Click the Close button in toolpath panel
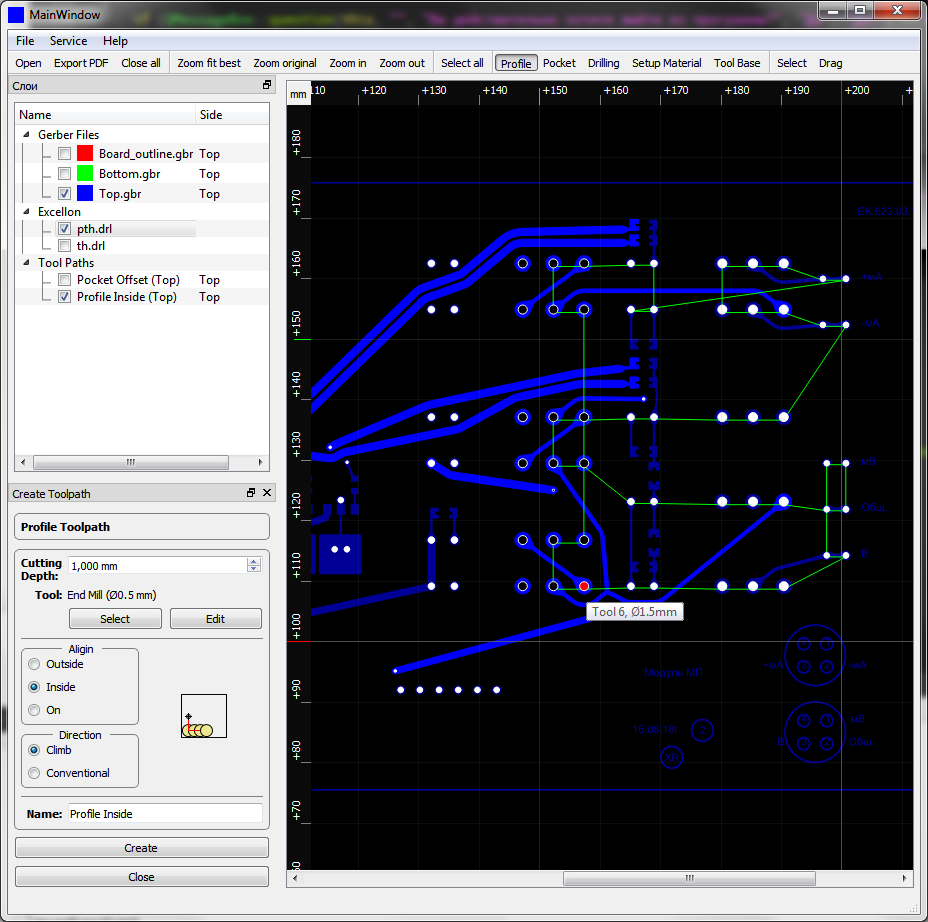Image resolution: width=928 pixels, height=922 pixels. point(141,876)
